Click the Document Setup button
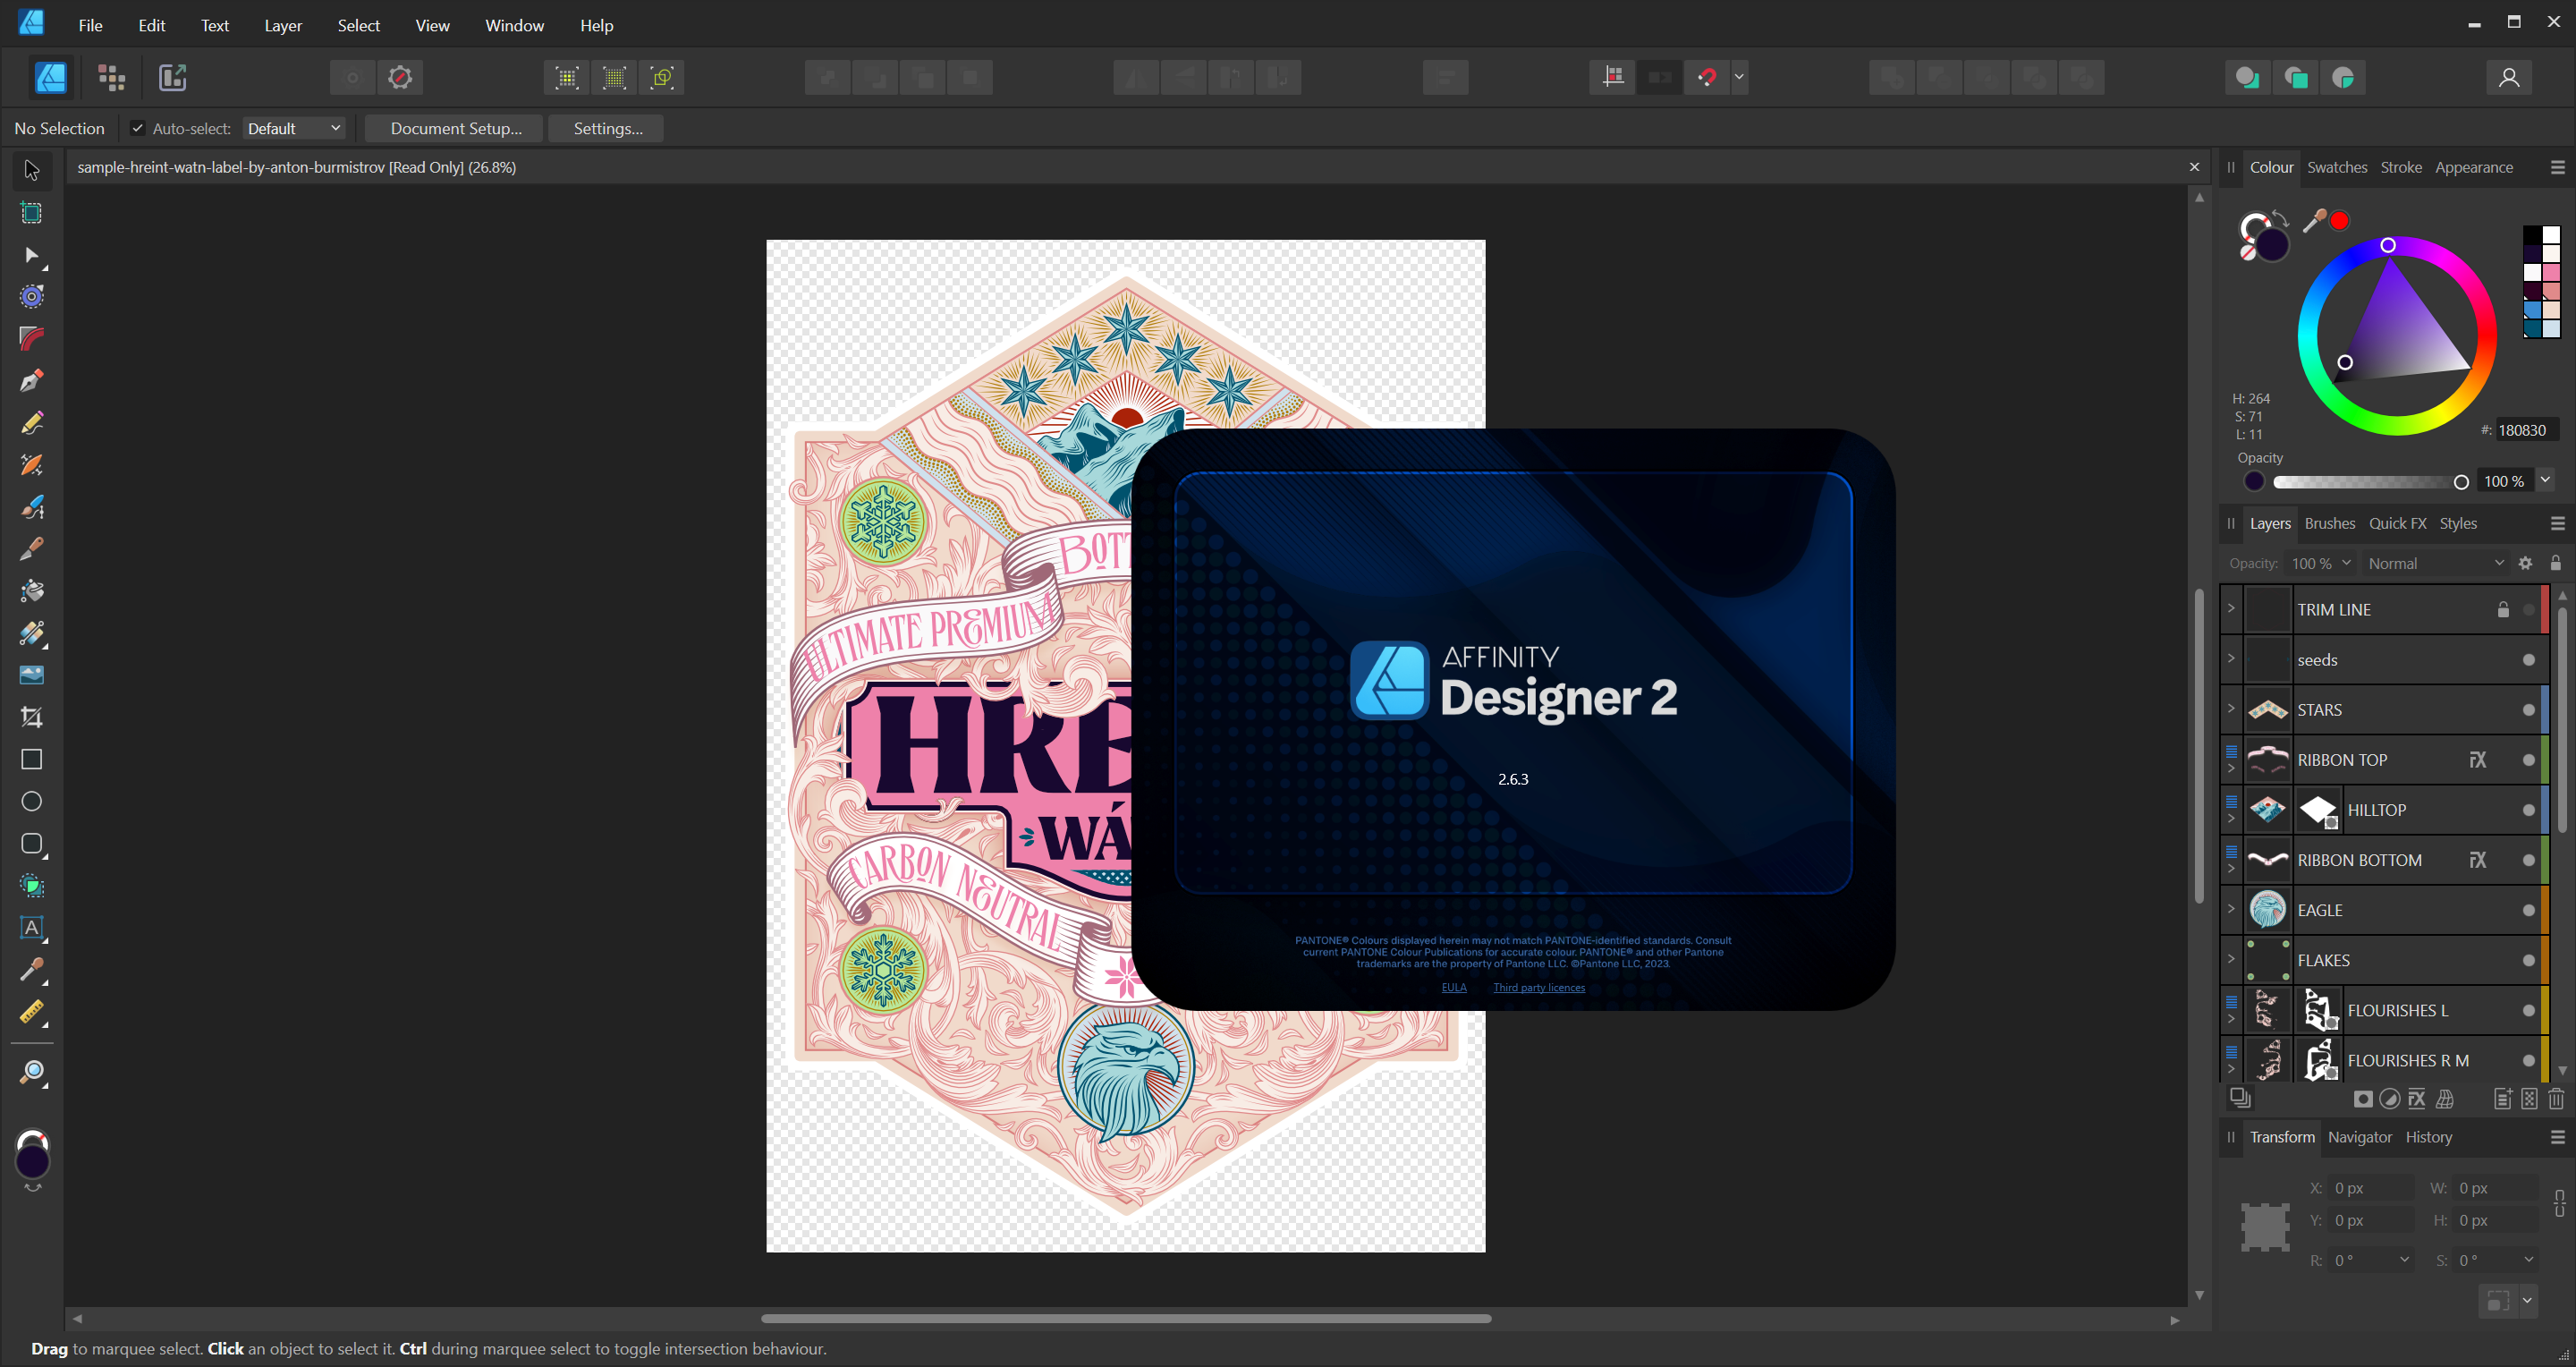The height and width of the screenshot is (1367, 2576). click(x=455, y=128)
